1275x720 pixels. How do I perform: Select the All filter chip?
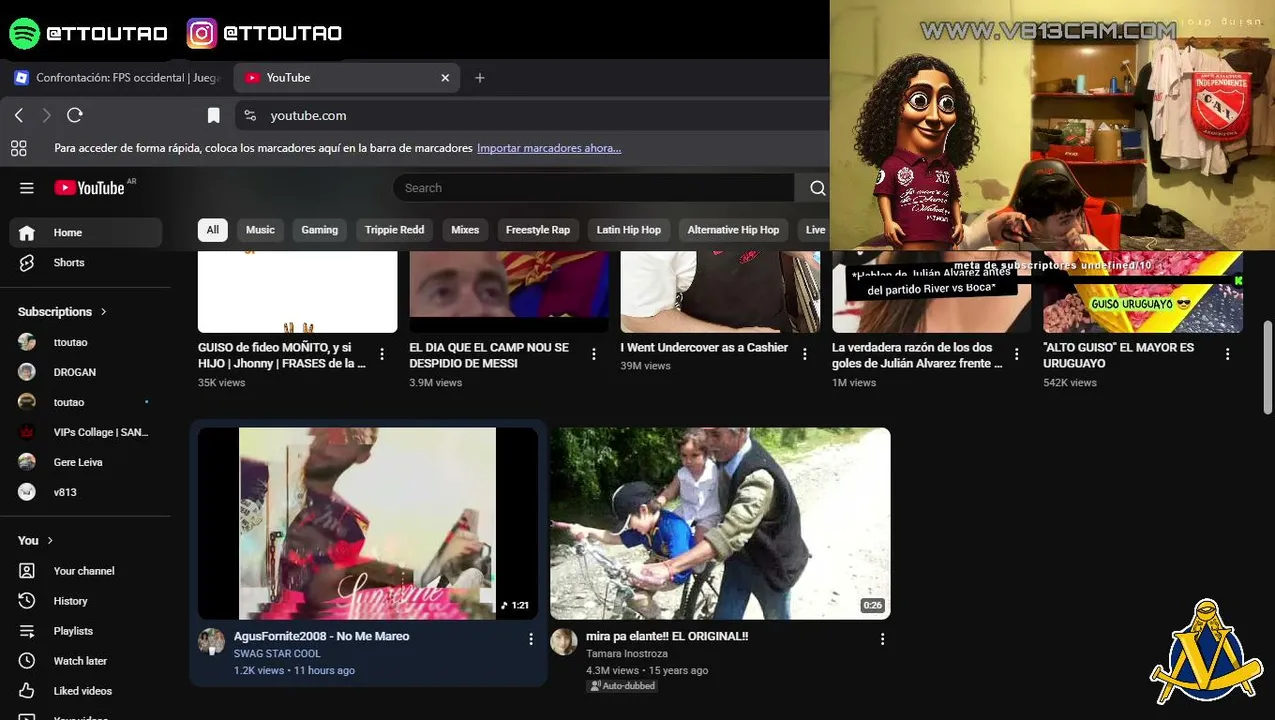click(213, 230)
